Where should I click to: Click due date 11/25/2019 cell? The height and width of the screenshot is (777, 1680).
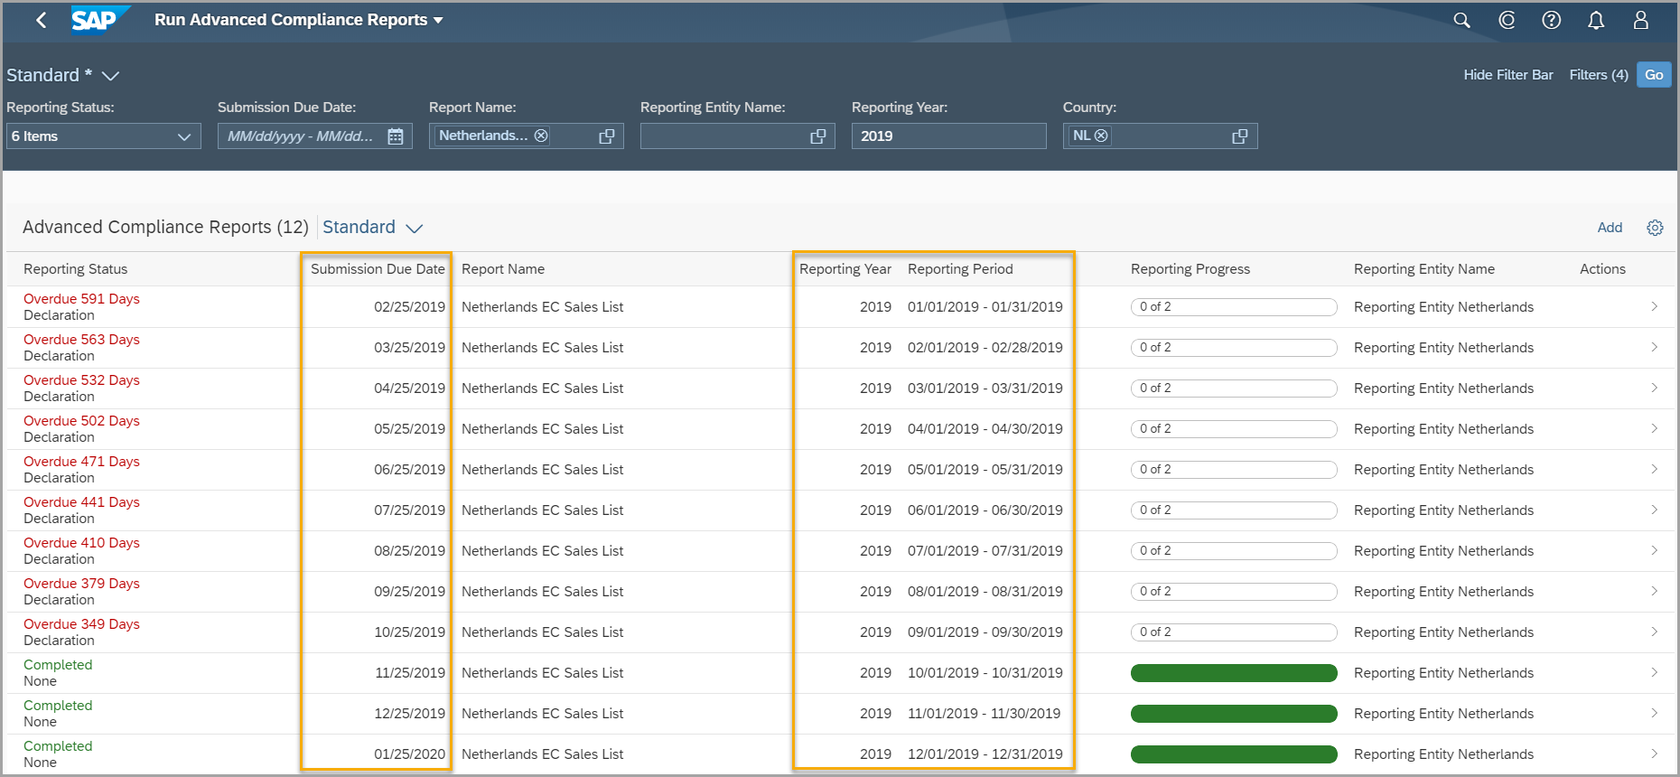point(410,673)
